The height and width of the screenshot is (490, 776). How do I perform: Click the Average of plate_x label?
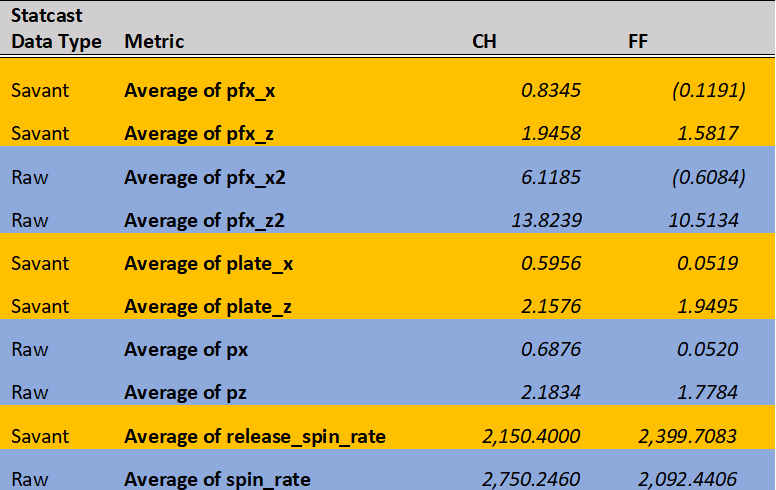[x=209, y=263]
